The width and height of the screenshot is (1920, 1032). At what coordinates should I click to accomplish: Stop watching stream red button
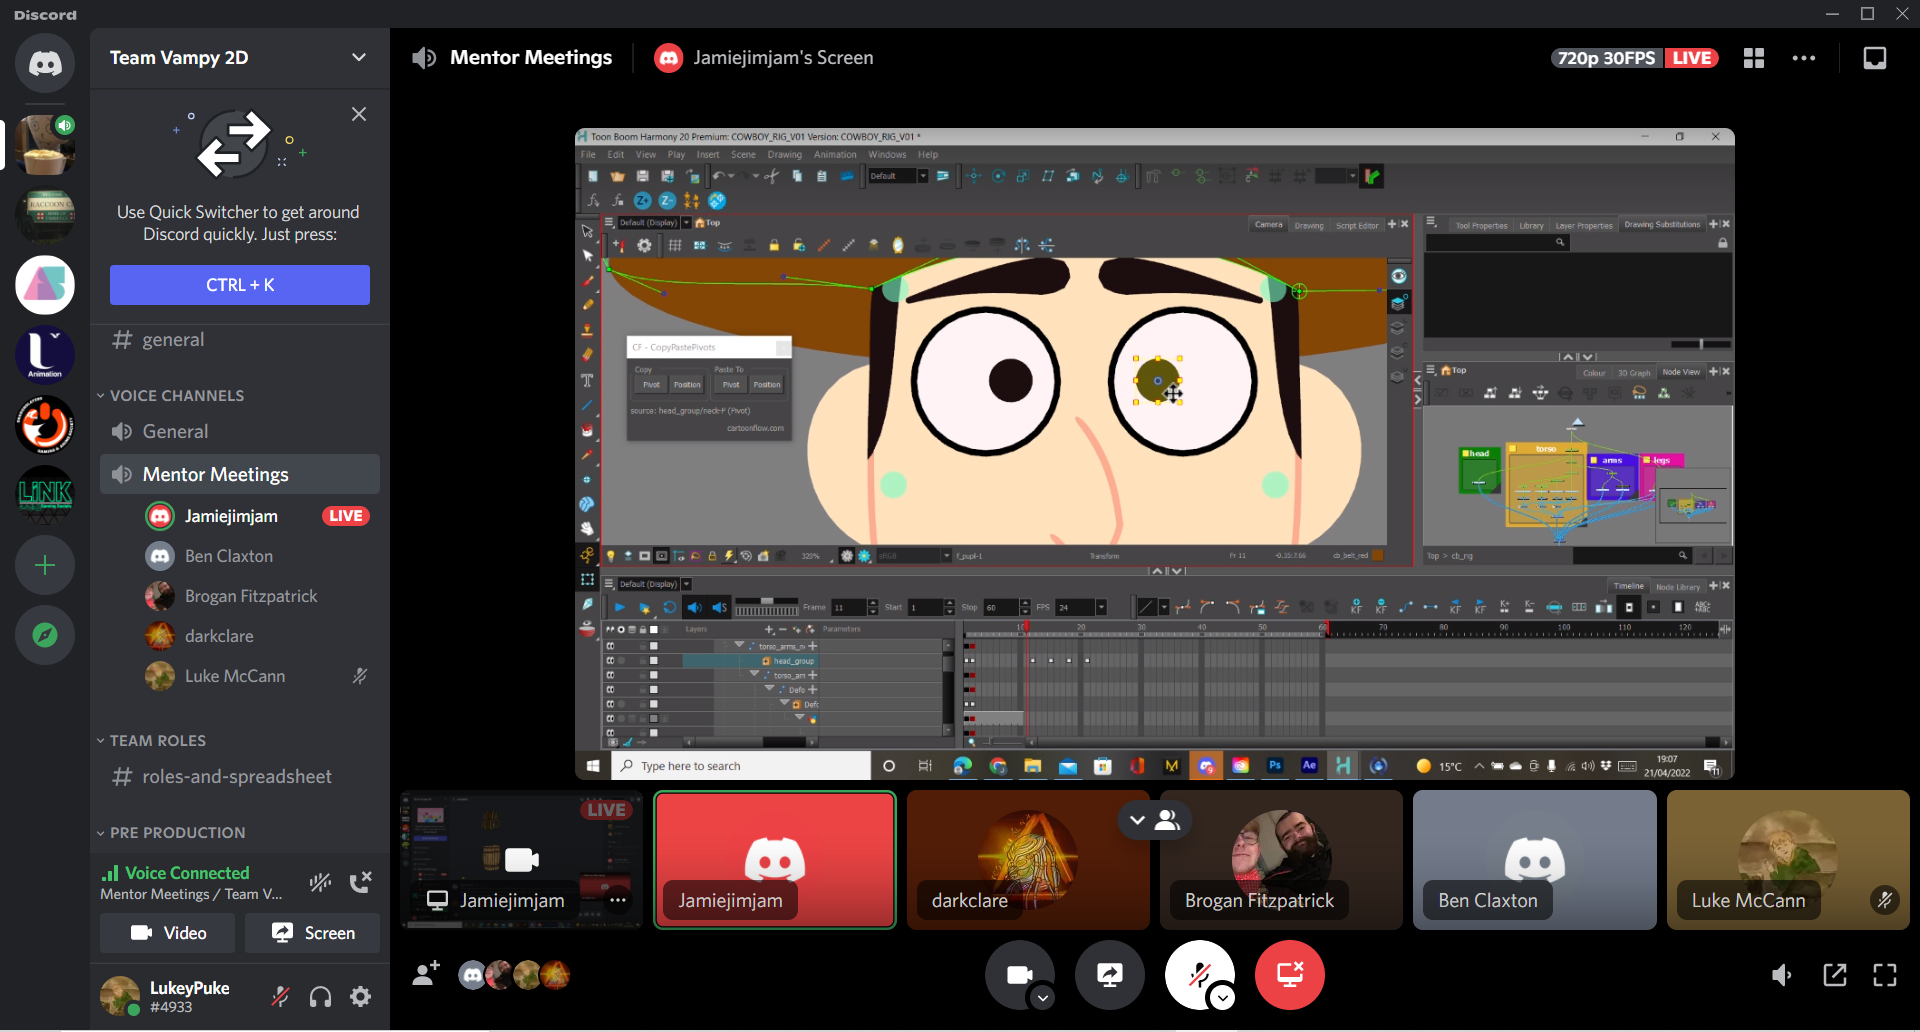[x=1290, y=974]
